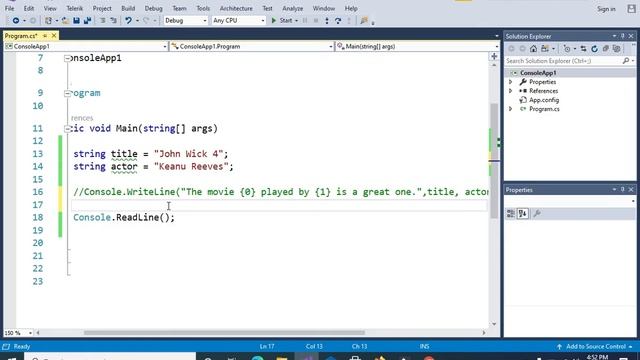640x360 pixels.
Task: Click the Property Pages wrench icon
Action: tap(537, 213)
